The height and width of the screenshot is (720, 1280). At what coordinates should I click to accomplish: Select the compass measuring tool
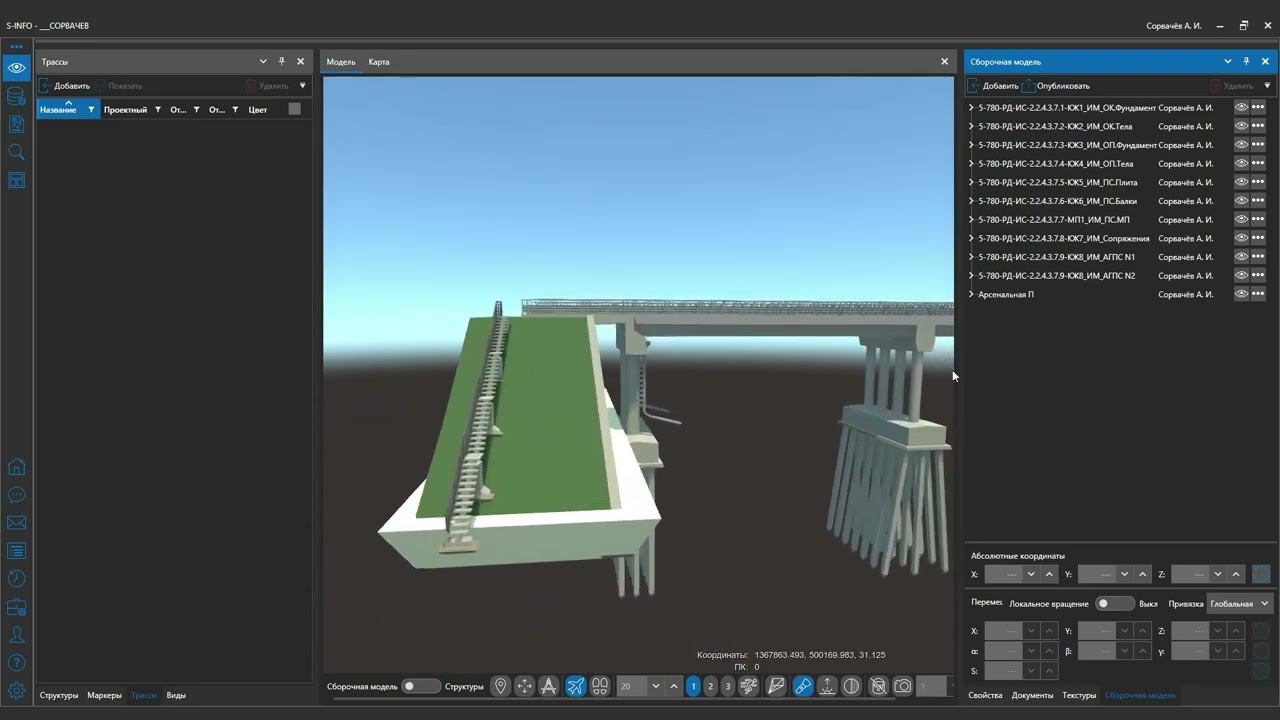click(549, 686)
